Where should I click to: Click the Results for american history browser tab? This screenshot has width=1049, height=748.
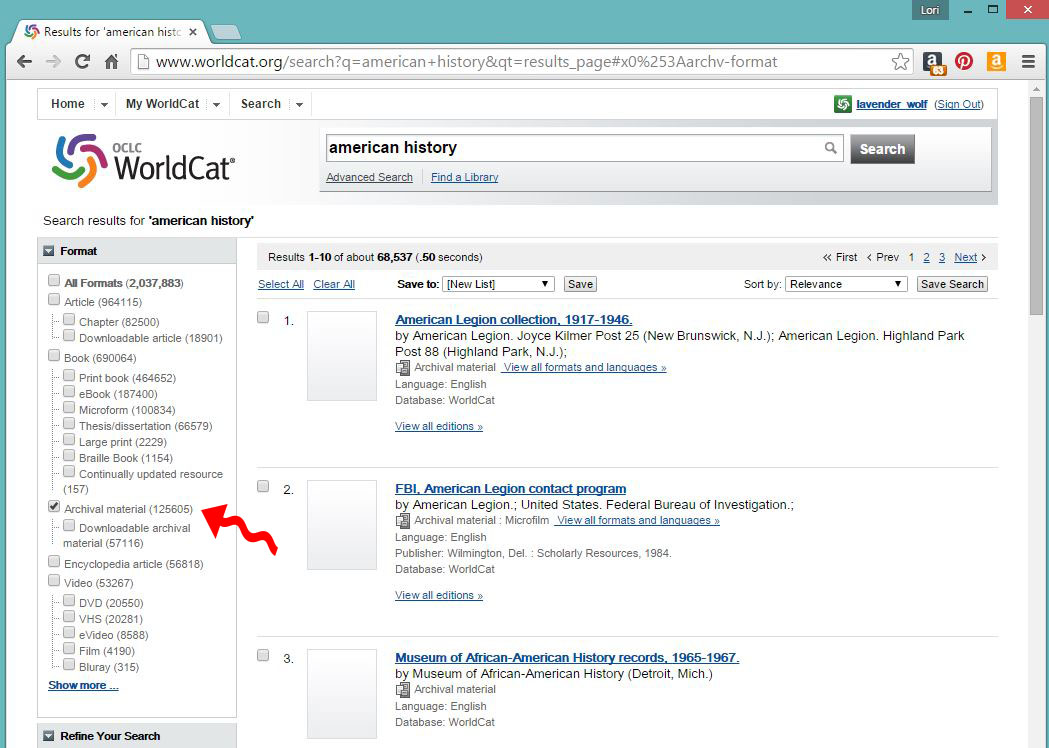tap(110, 31)
